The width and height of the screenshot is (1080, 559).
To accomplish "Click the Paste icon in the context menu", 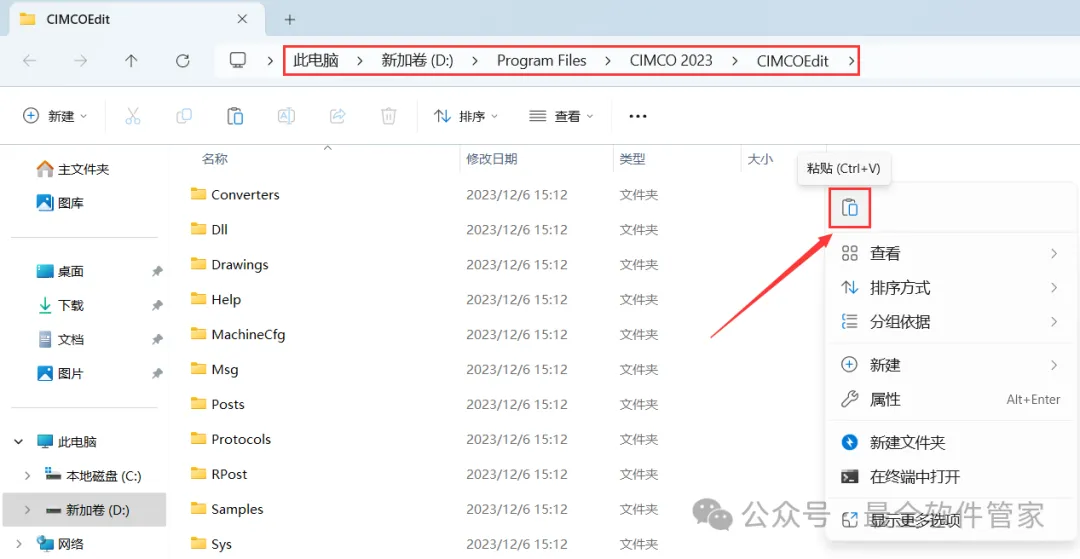I will [x=850, y=207].
